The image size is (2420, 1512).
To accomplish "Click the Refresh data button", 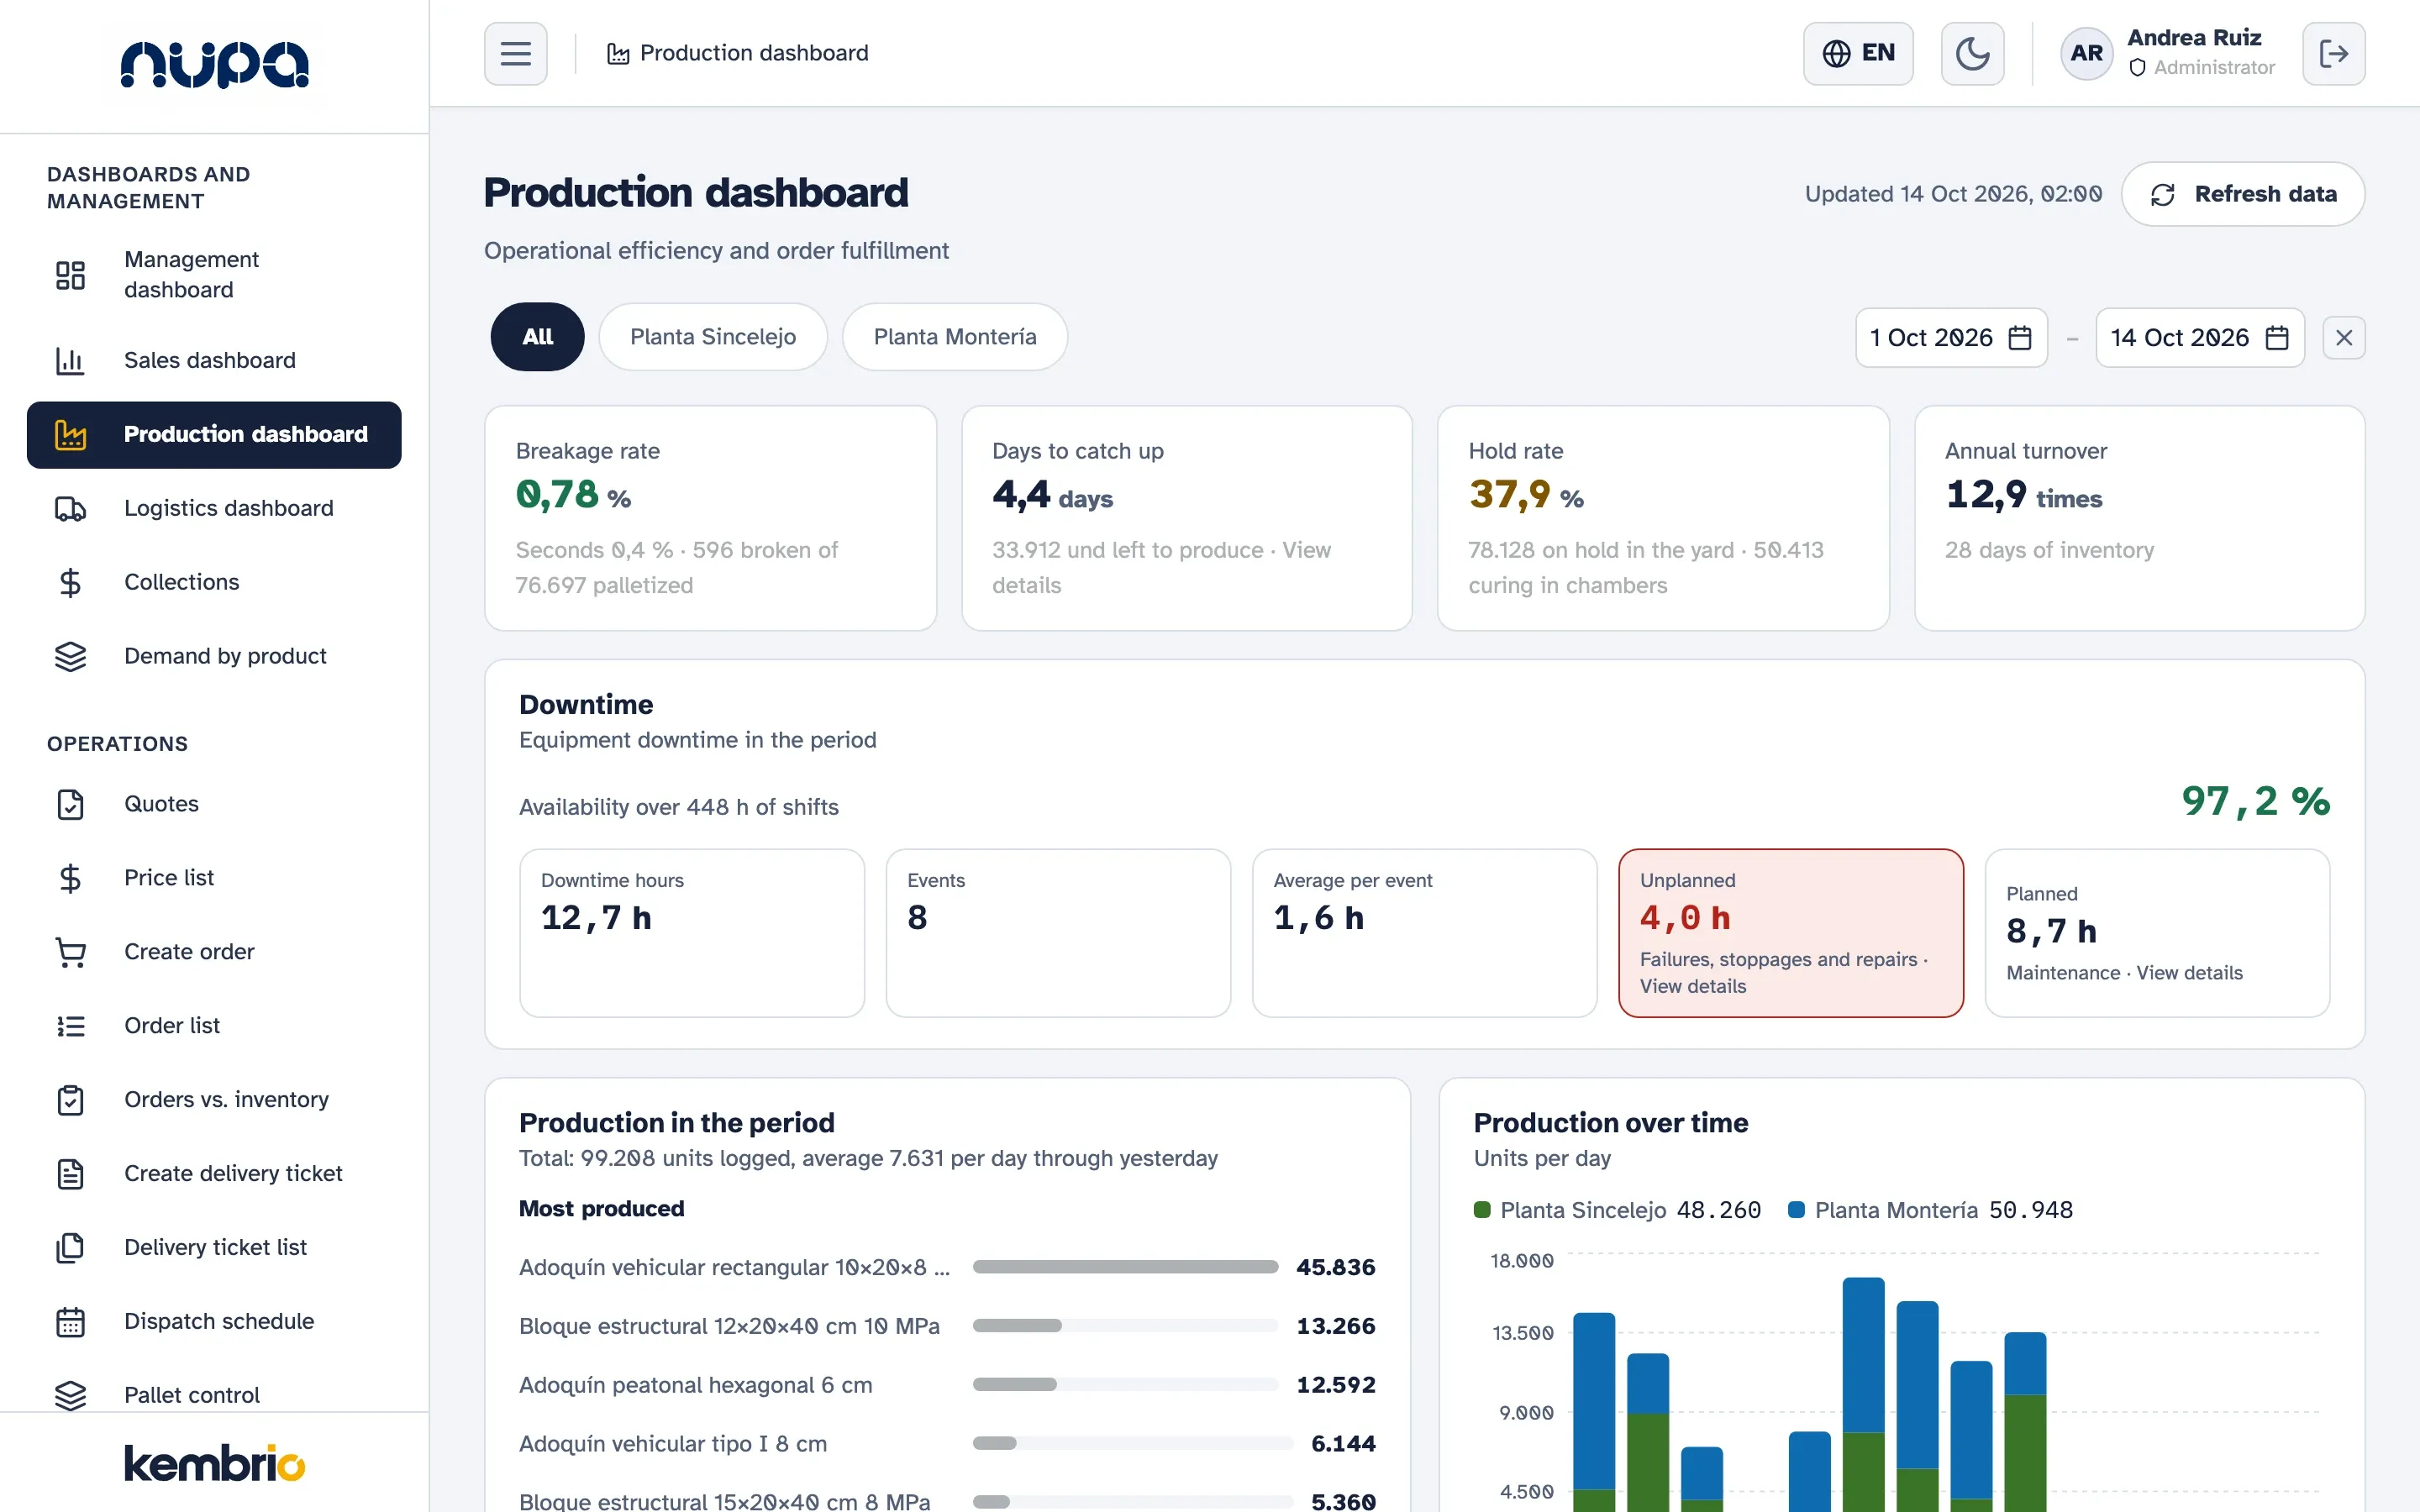I will [x=2242, y=194].
